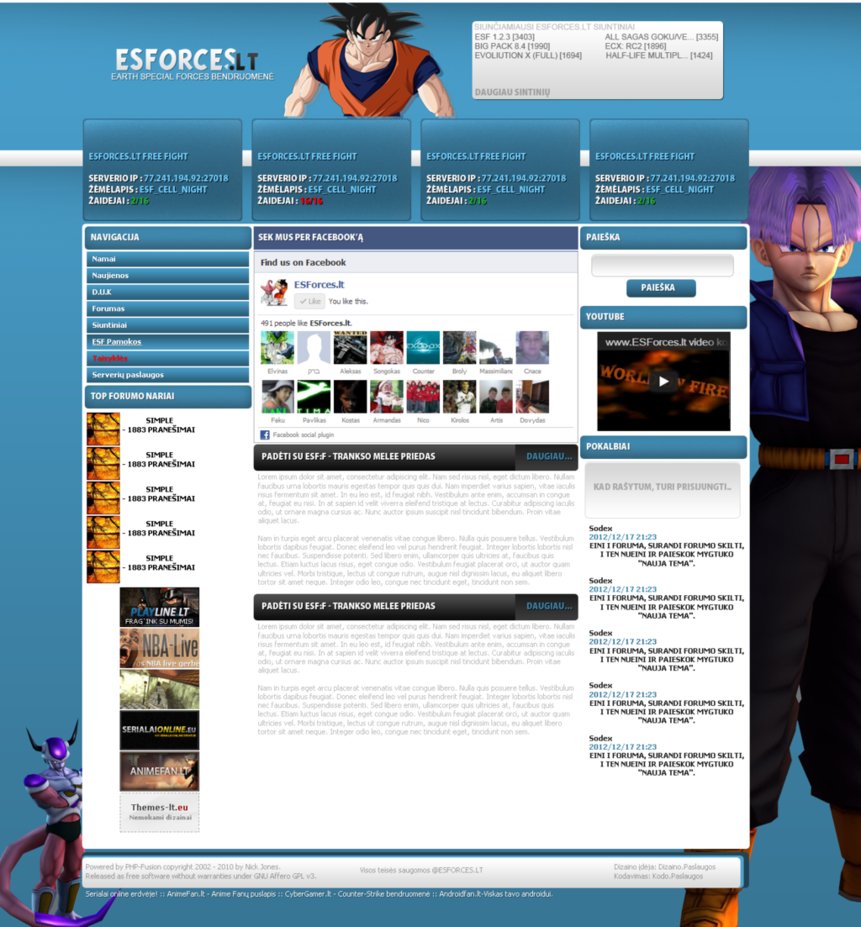Open Aleksas's Facebook avatar
Viewport: 861px width, 927px height.
[x=350, y=348]
